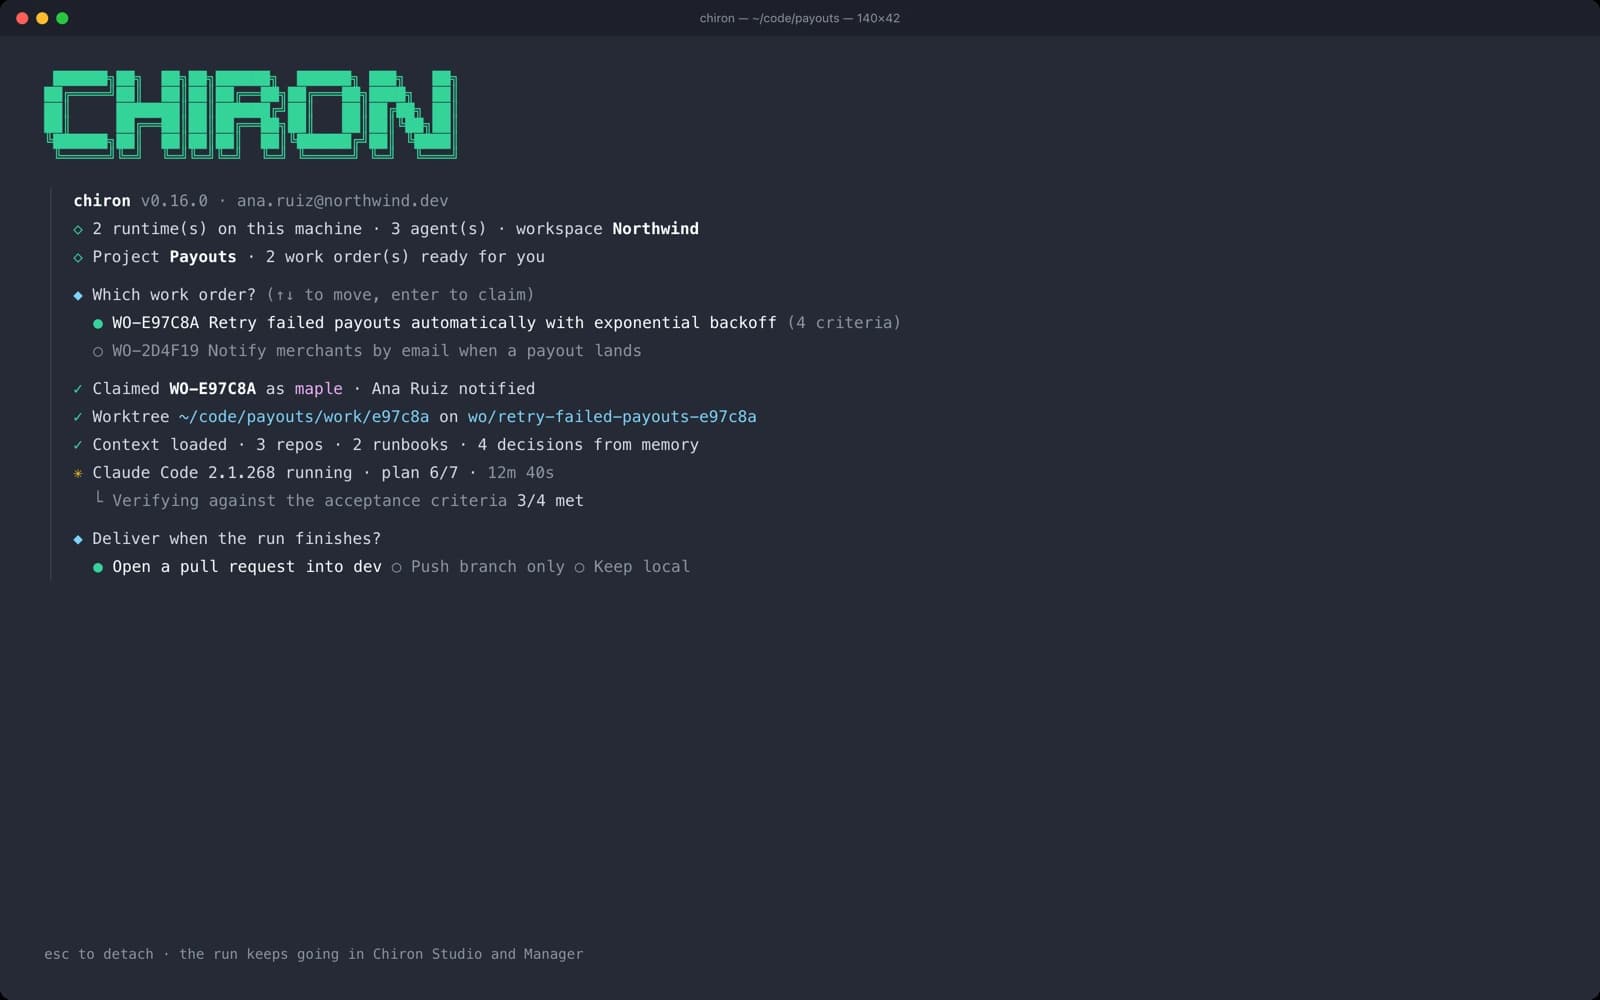Click the (4 criteria) label

(x=844, y=323)
